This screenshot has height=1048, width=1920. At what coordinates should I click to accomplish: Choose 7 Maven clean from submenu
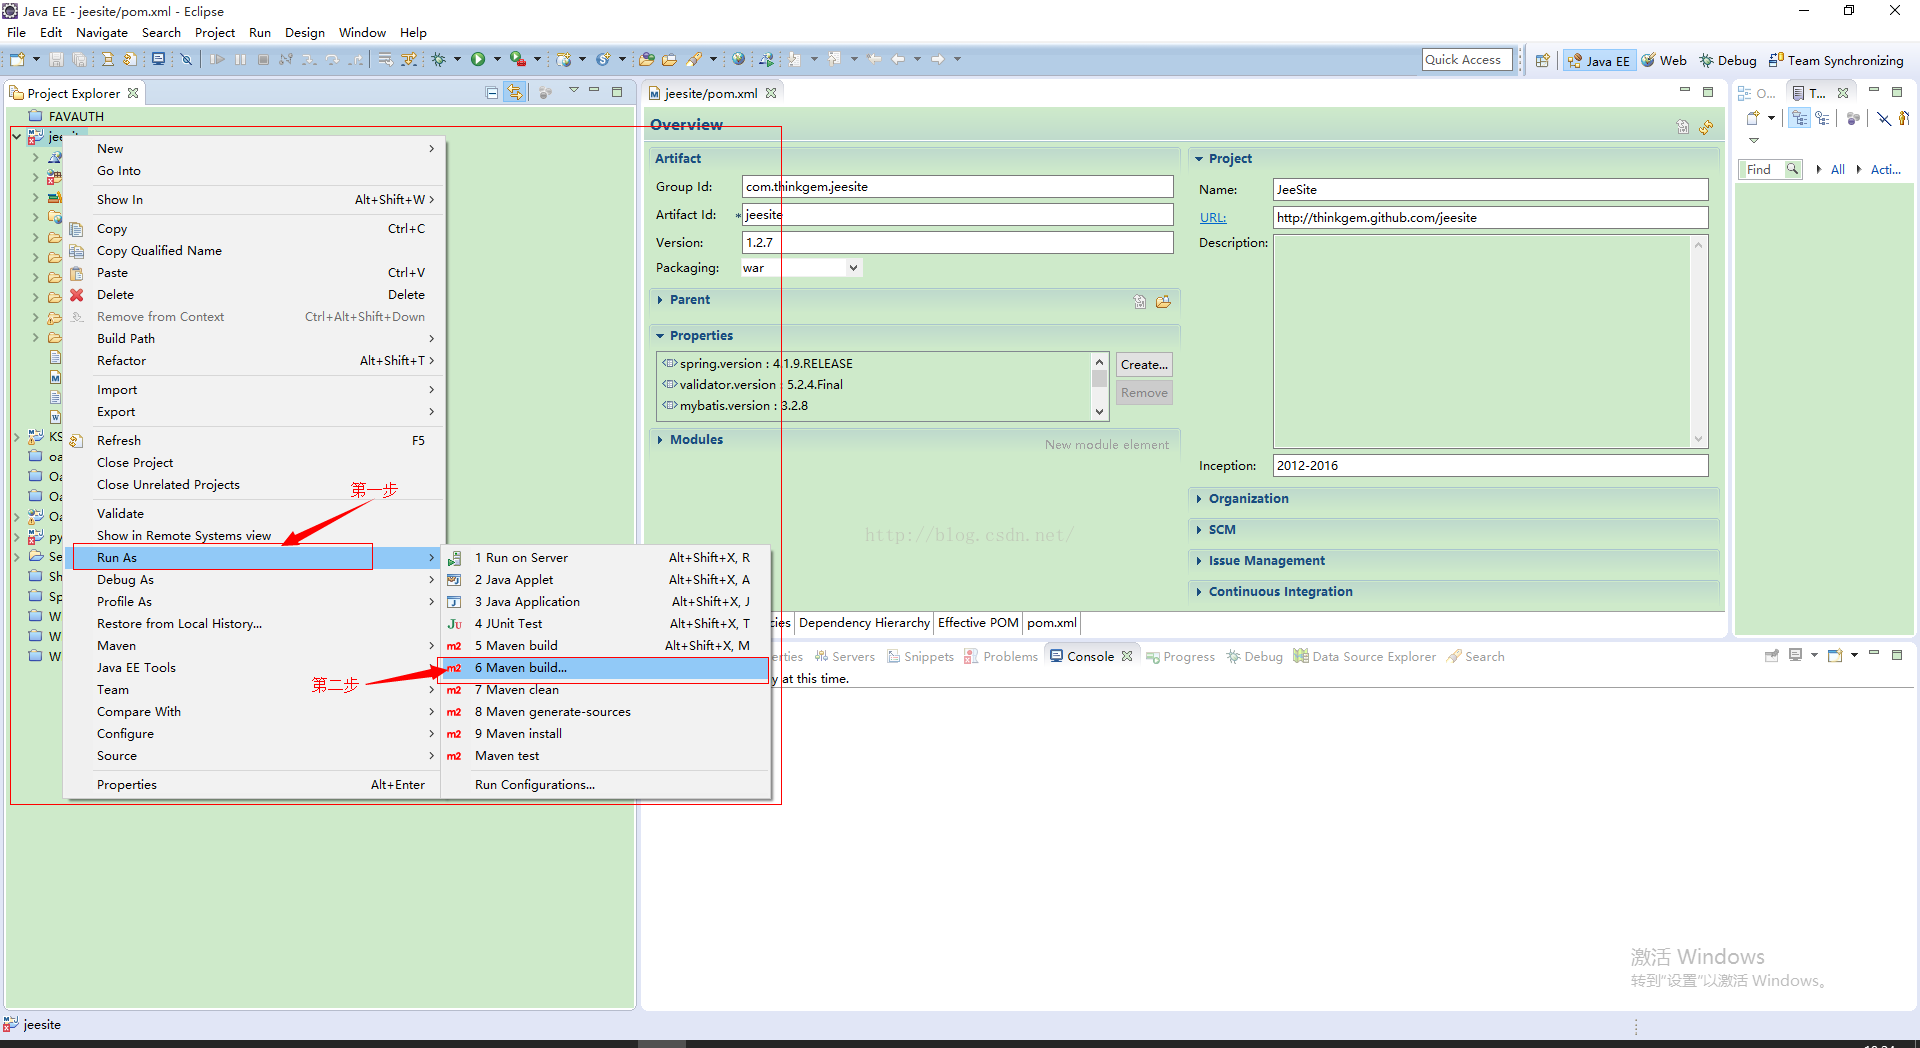605,690
